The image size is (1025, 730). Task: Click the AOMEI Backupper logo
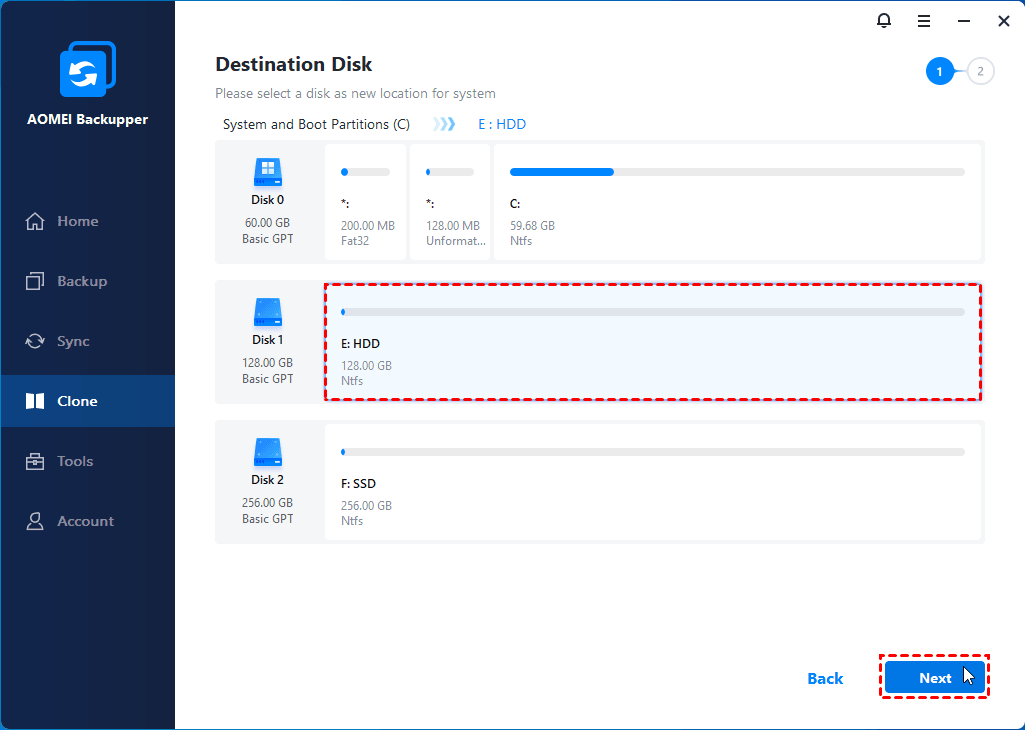(x=87, y=70)
